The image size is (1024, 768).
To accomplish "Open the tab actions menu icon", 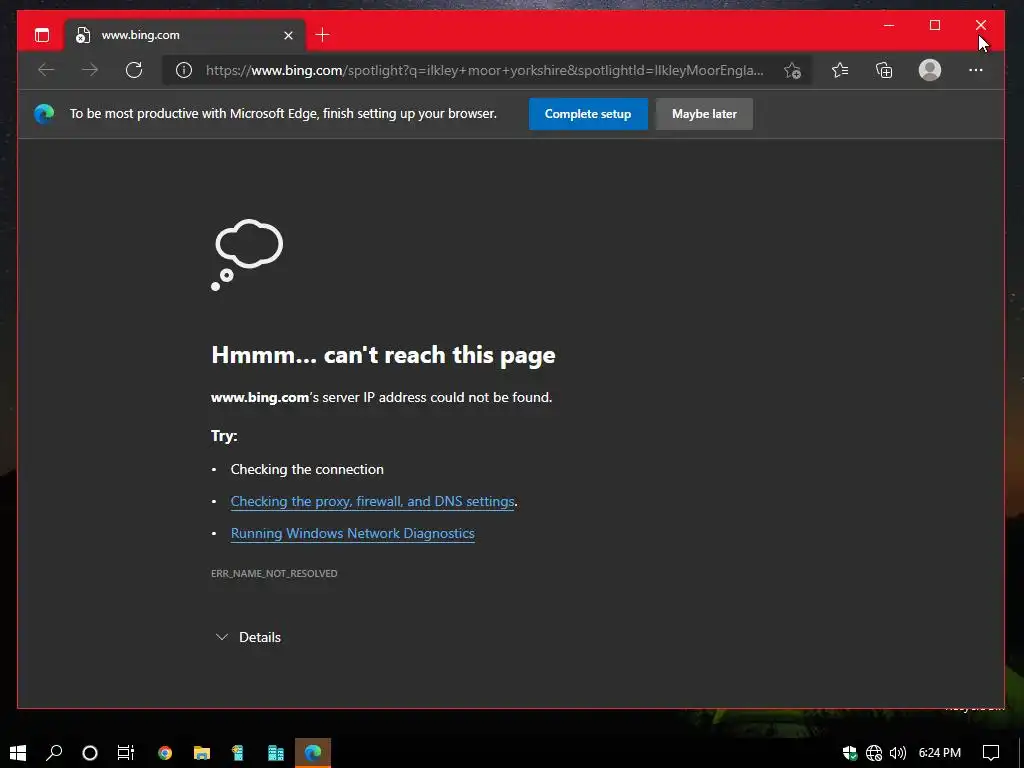I will (42, 35).
